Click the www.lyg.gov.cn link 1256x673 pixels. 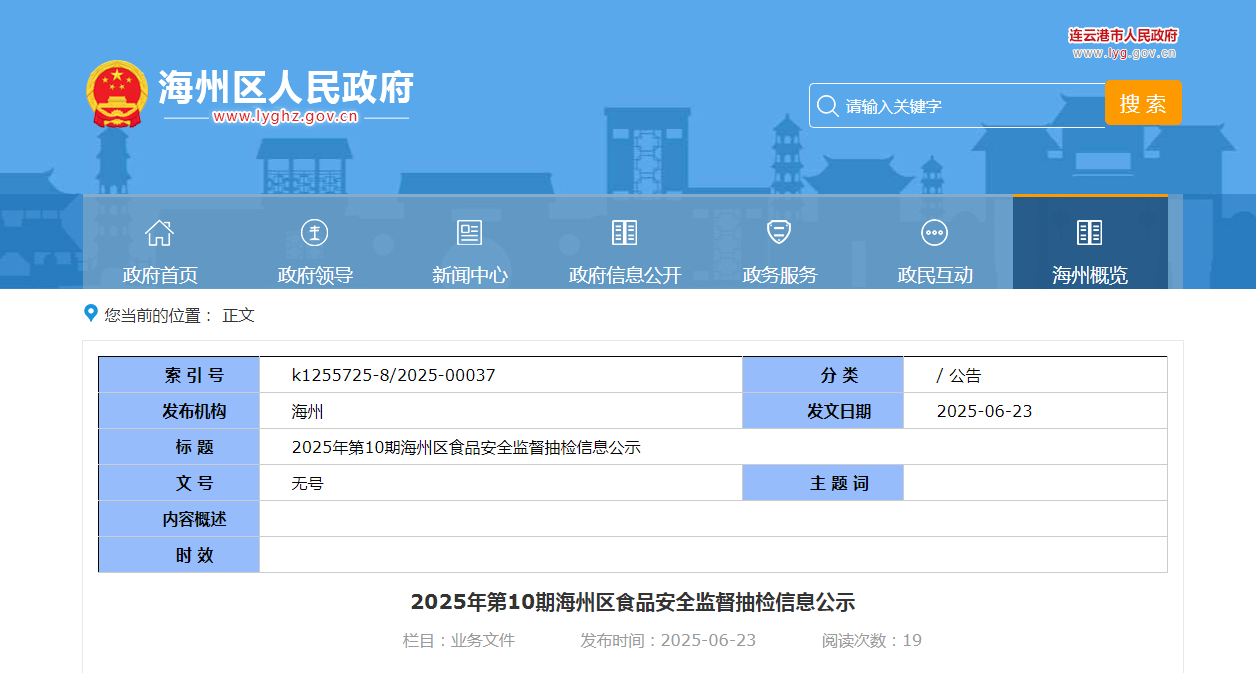click(1124, 53)
